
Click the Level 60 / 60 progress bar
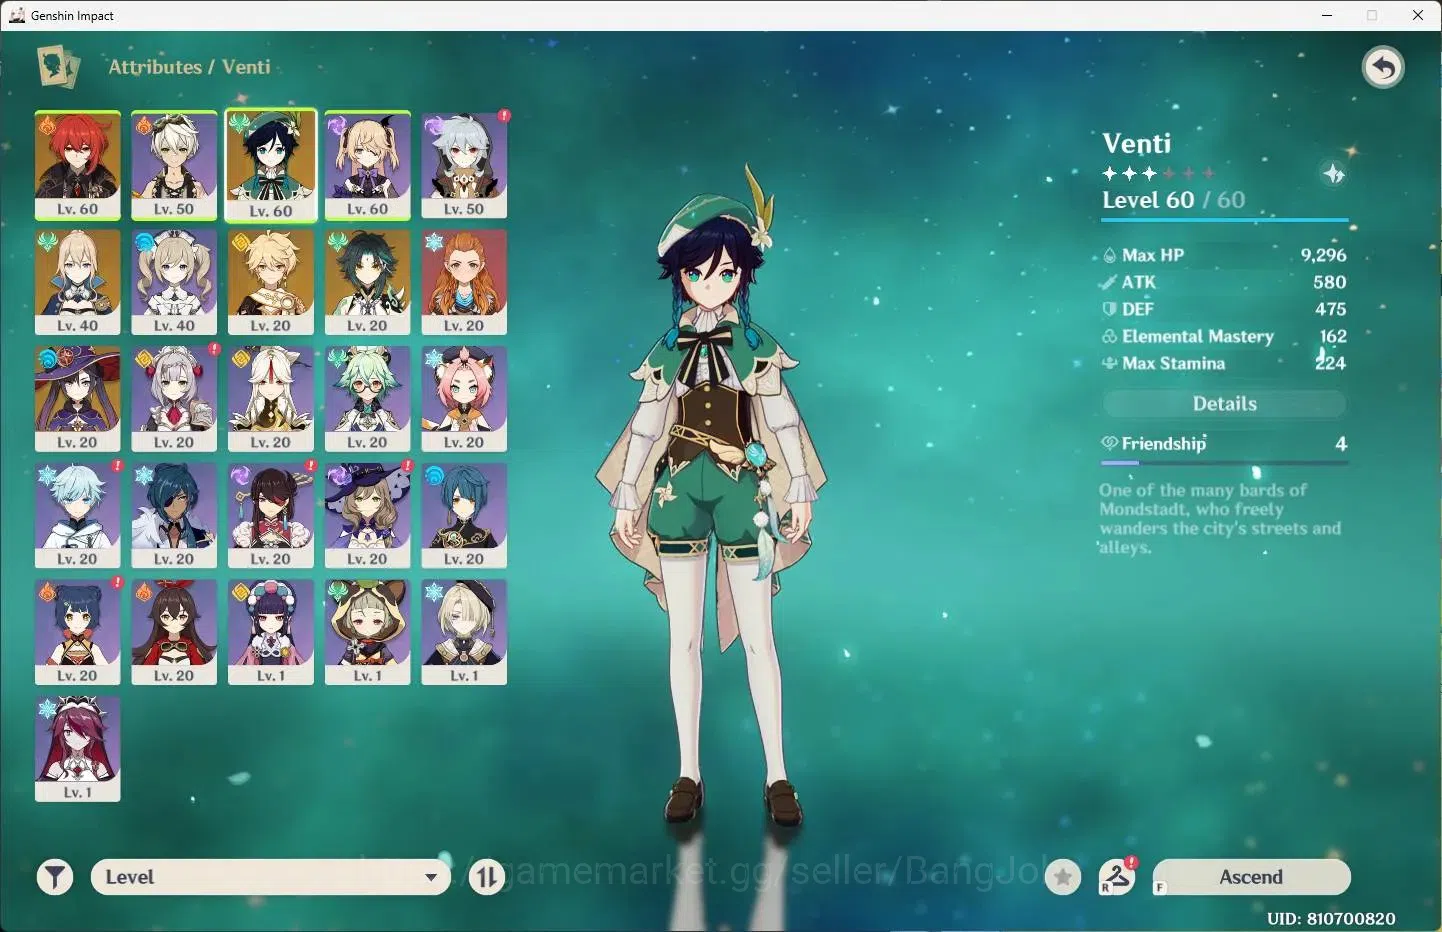(1225, 219)
